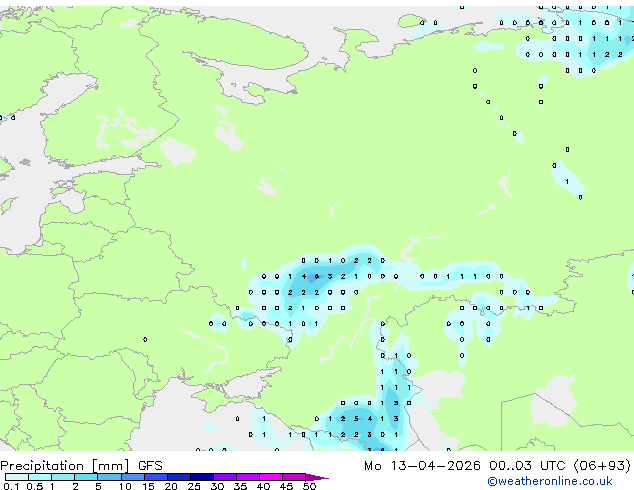Pick the 20–25 mm legend swatch

(x=179, y=477)
